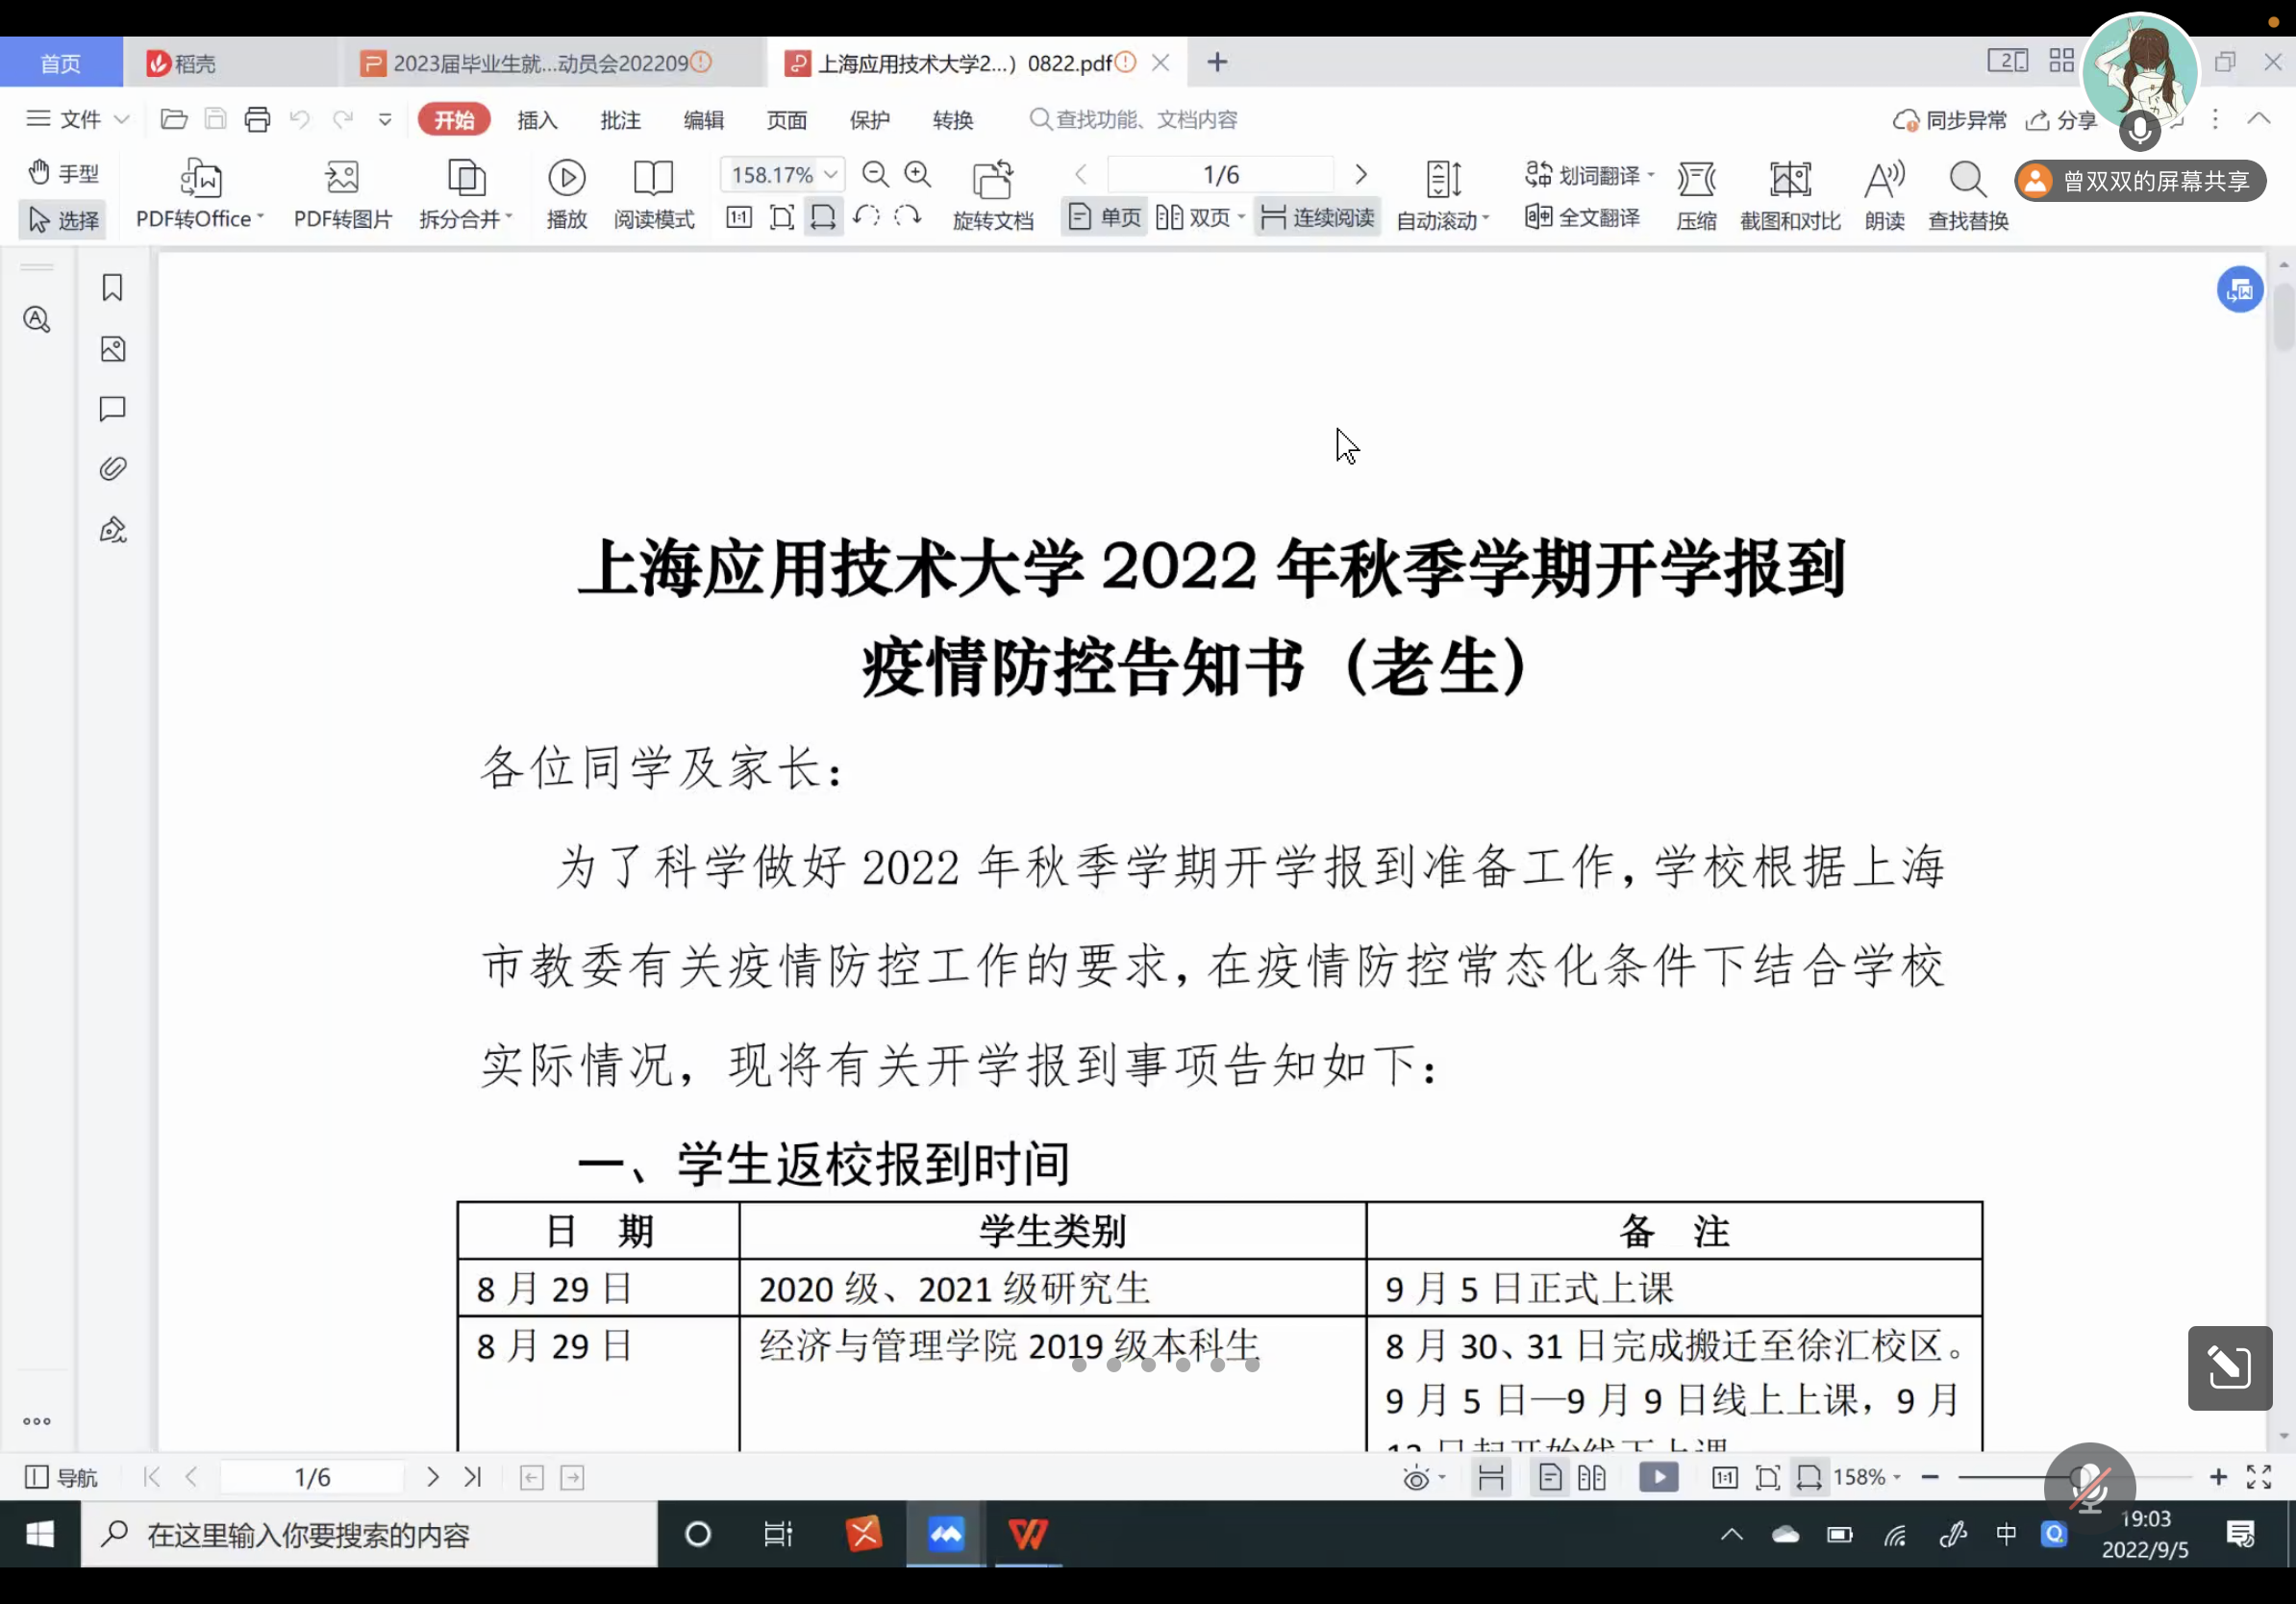Screen dimensions: 2296x1604
Task: Open the 文件 menu
Action: point(77,120)
